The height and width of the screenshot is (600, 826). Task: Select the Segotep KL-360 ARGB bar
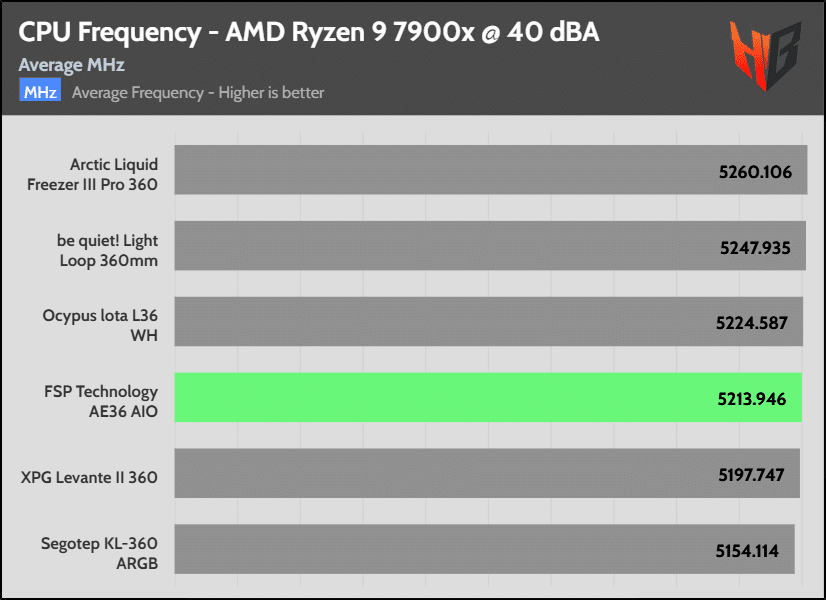pos(485,549)
